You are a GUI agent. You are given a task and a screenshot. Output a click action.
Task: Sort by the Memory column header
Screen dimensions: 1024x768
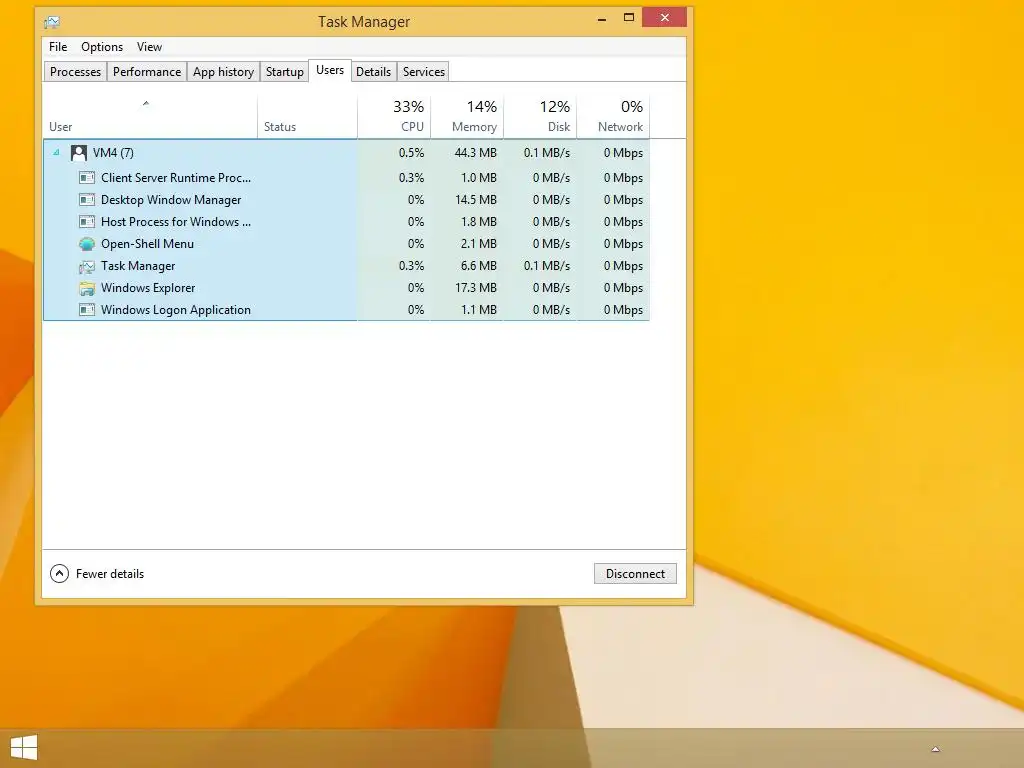[x=467, y=117]
